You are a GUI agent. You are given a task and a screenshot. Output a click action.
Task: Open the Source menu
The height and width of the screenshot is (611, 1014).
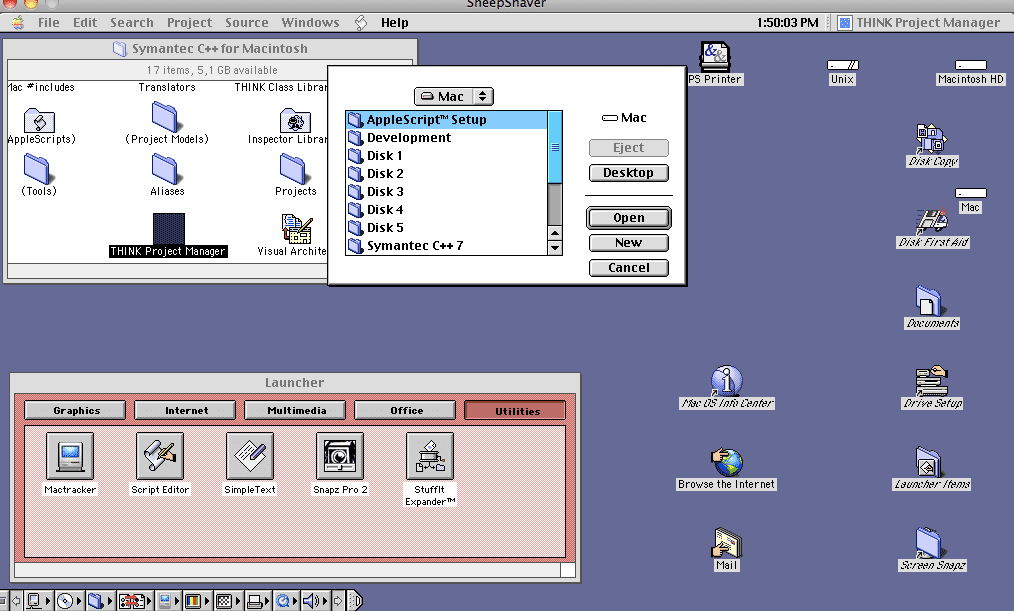[x=246, y=23]
